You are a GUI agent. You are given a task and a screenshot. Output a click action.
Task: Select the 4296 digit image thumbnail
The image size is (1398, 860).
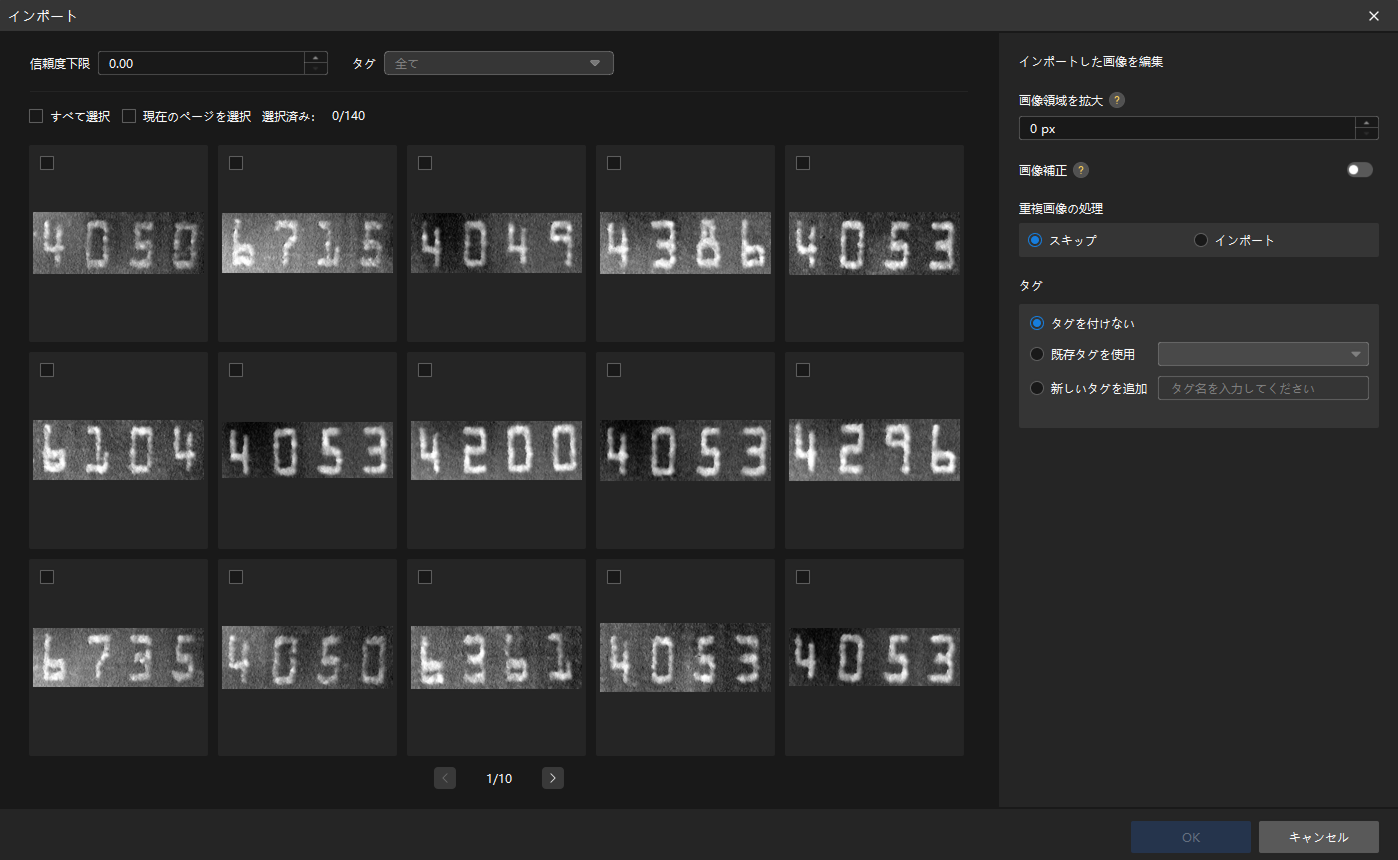(x=874, y=449)
